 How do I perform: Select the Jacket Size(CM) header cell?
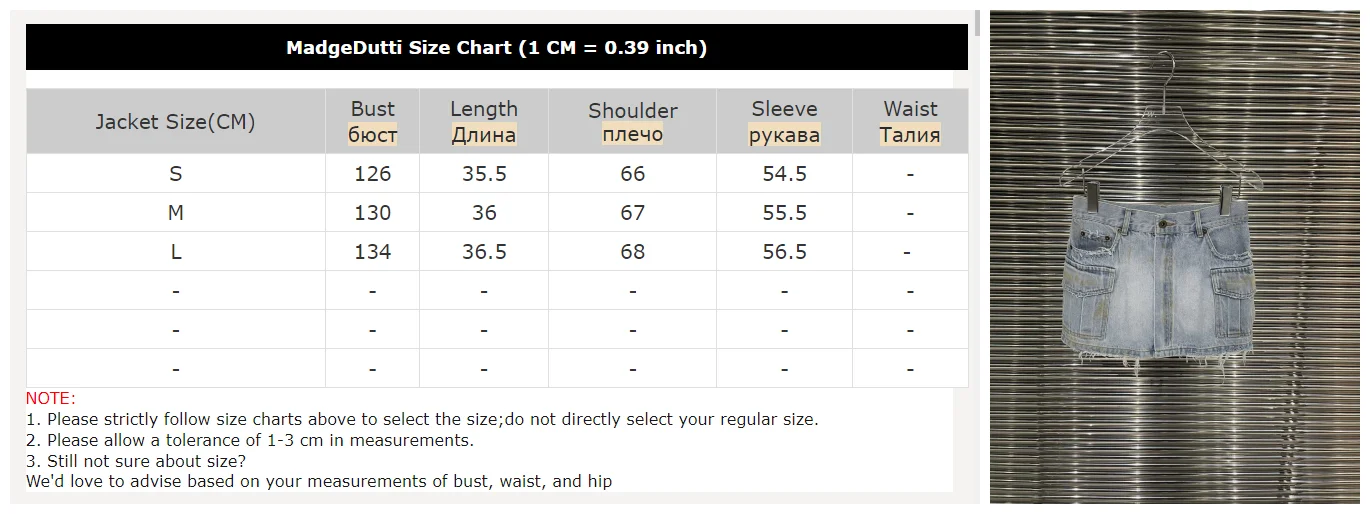[x=175, y=121]
